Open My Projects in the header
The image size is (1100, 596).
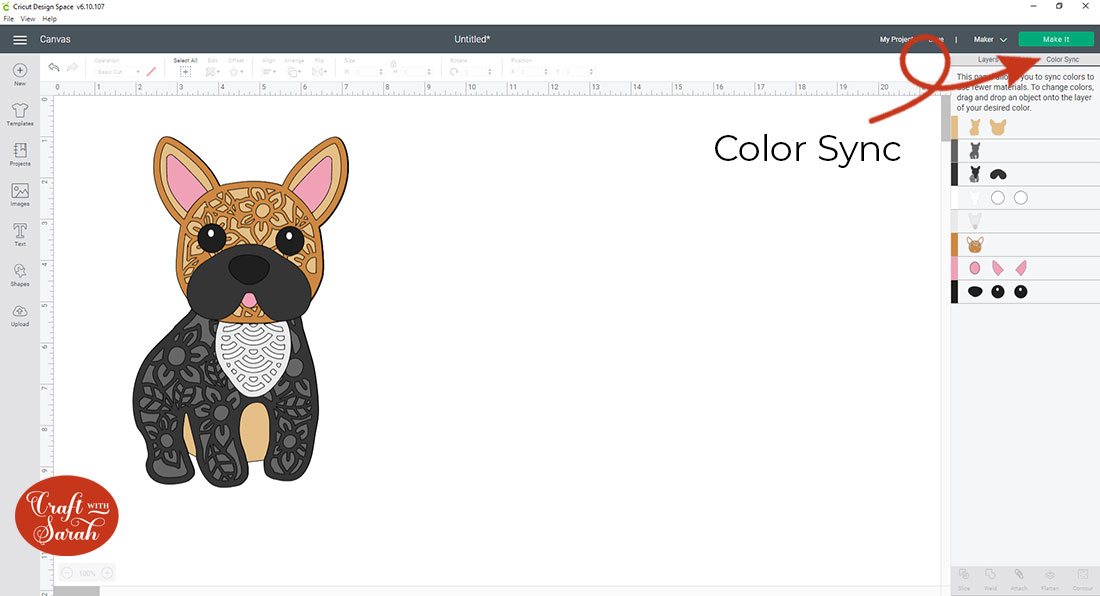click(x=897, y=40)
